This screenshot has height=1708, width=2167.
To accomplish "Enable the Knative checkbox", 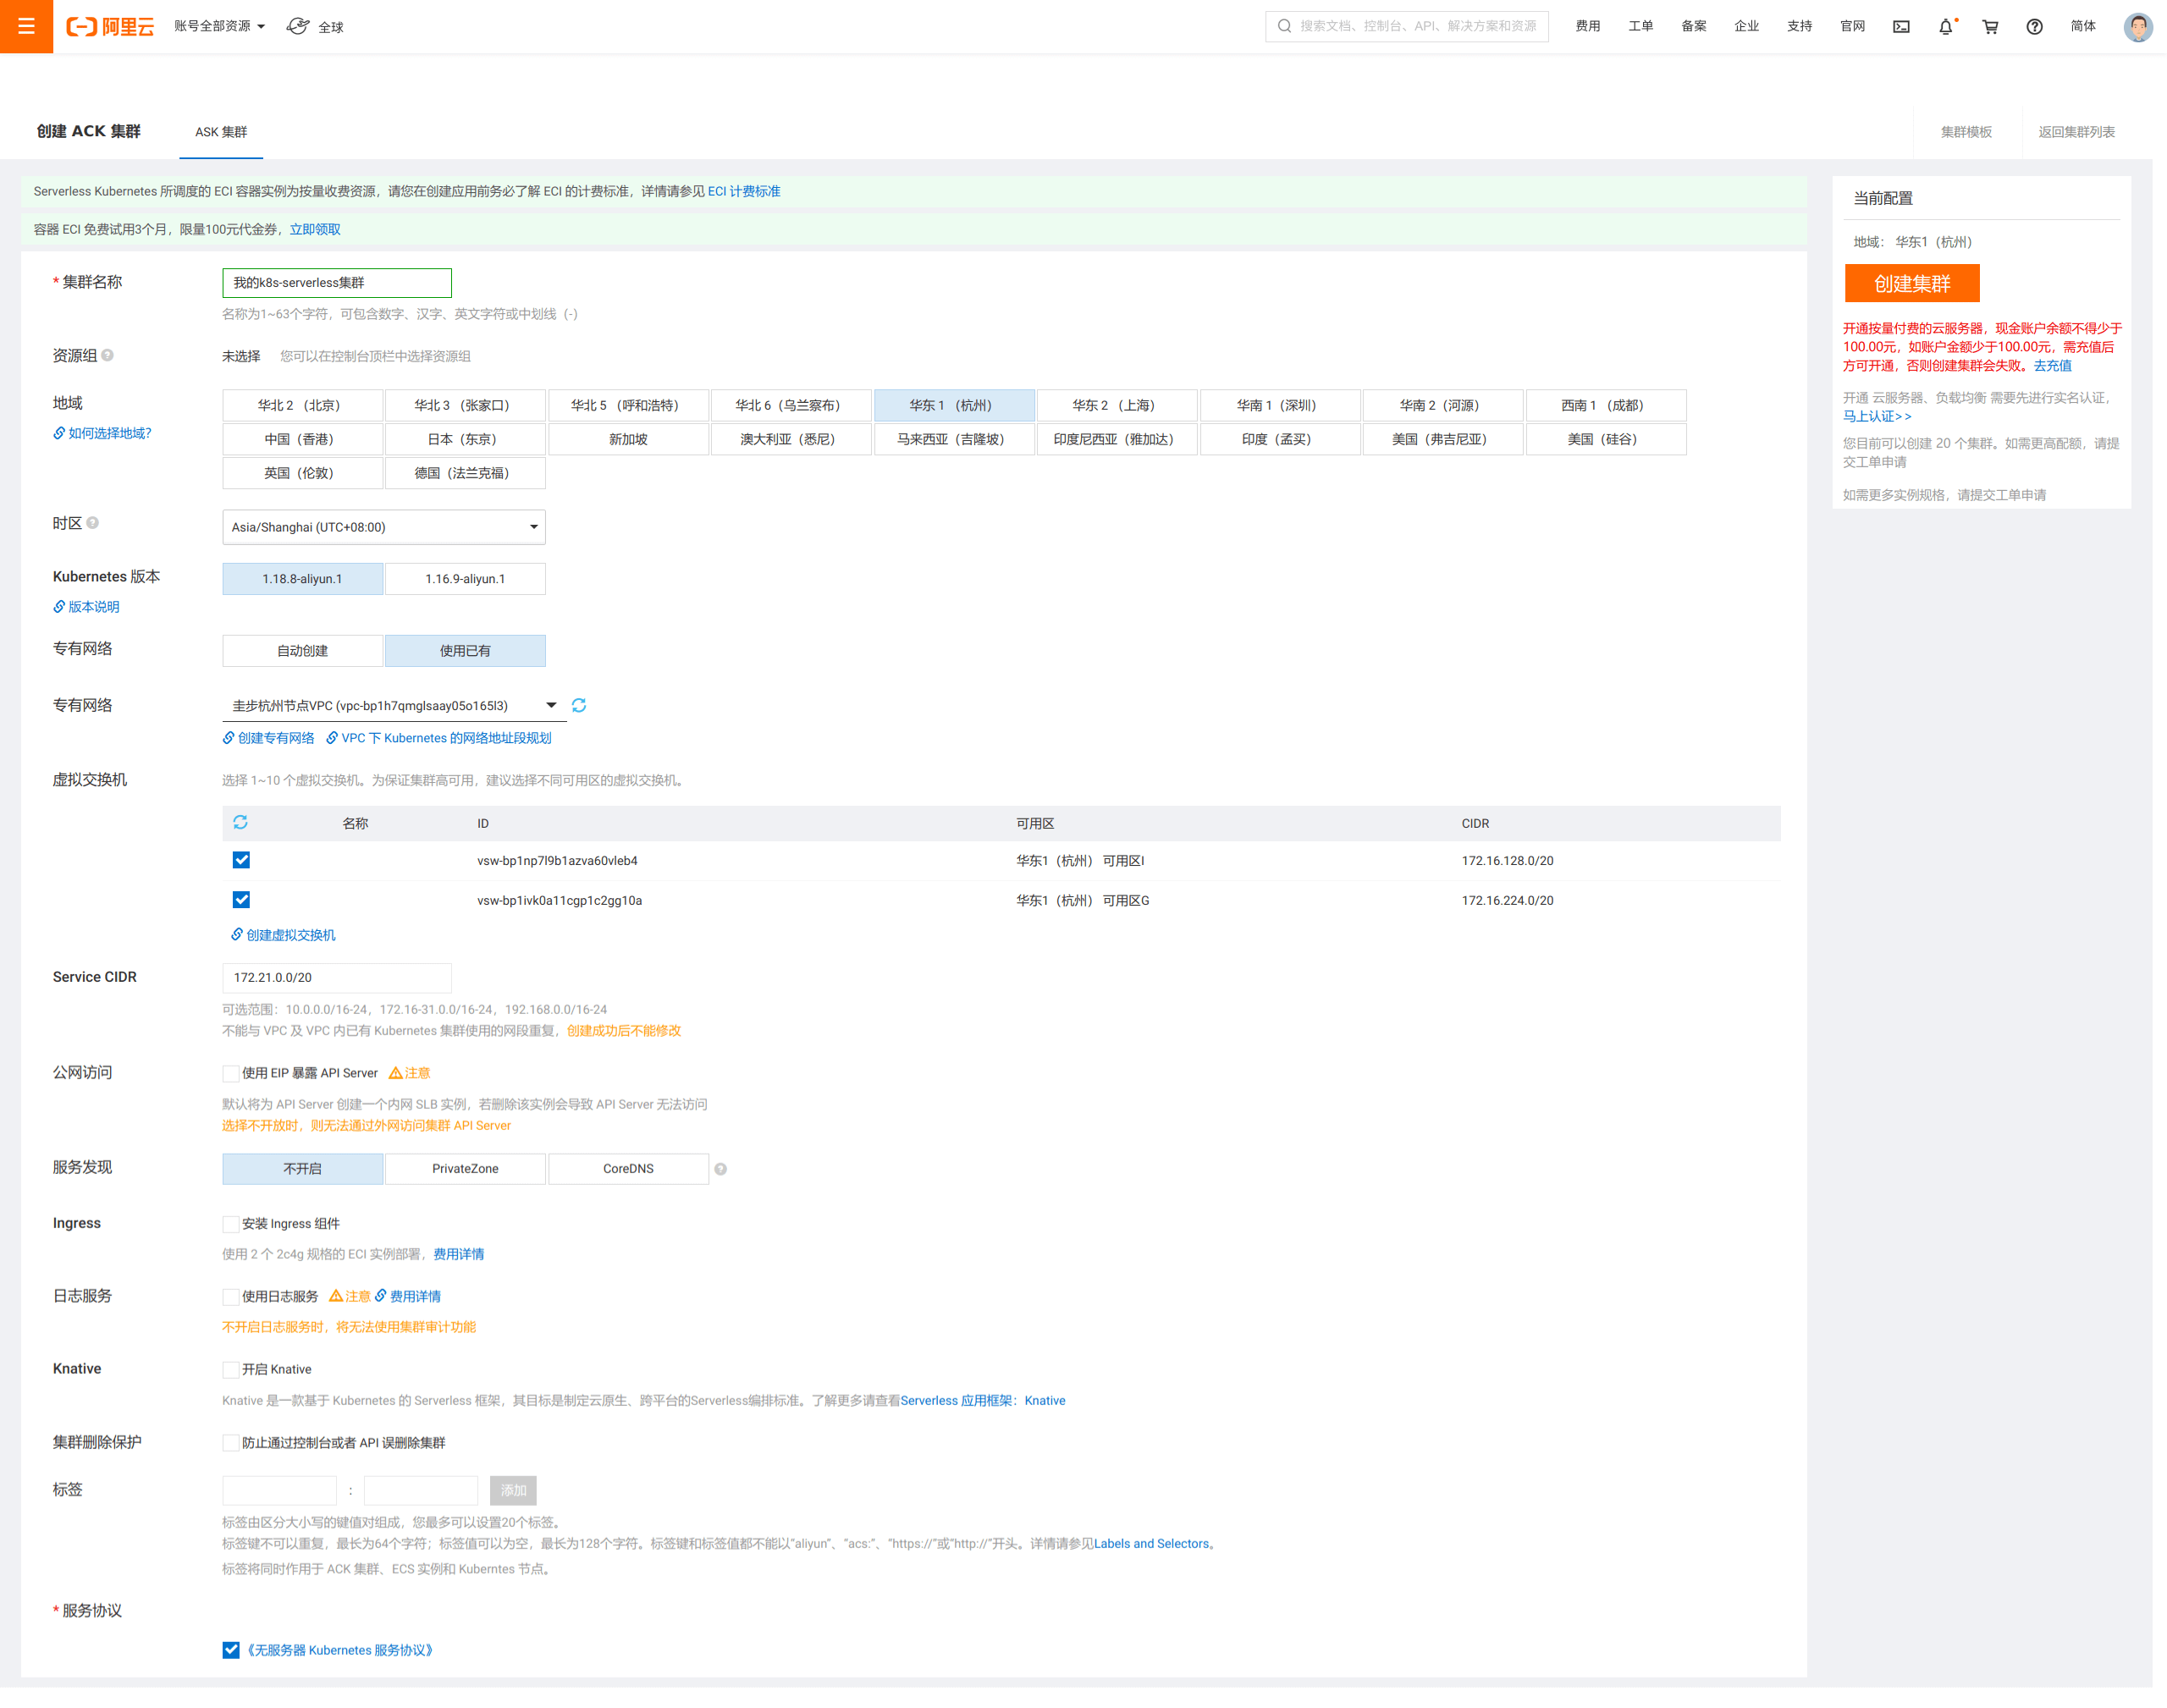I will point(230,1370).
